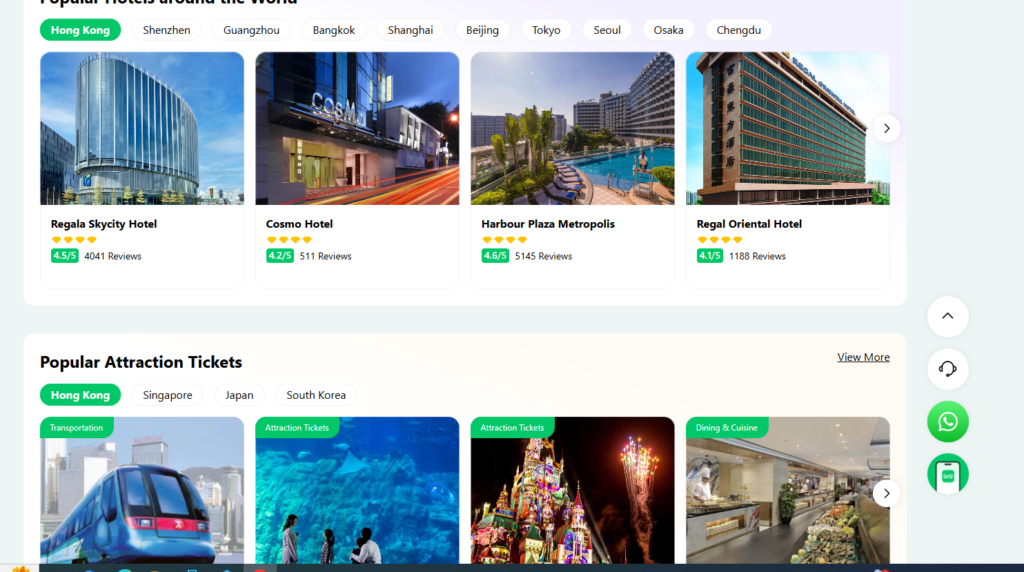Select Japan attraction tickets tab
The width and height of the screenshot is (1024, 572).
[239, 395]
